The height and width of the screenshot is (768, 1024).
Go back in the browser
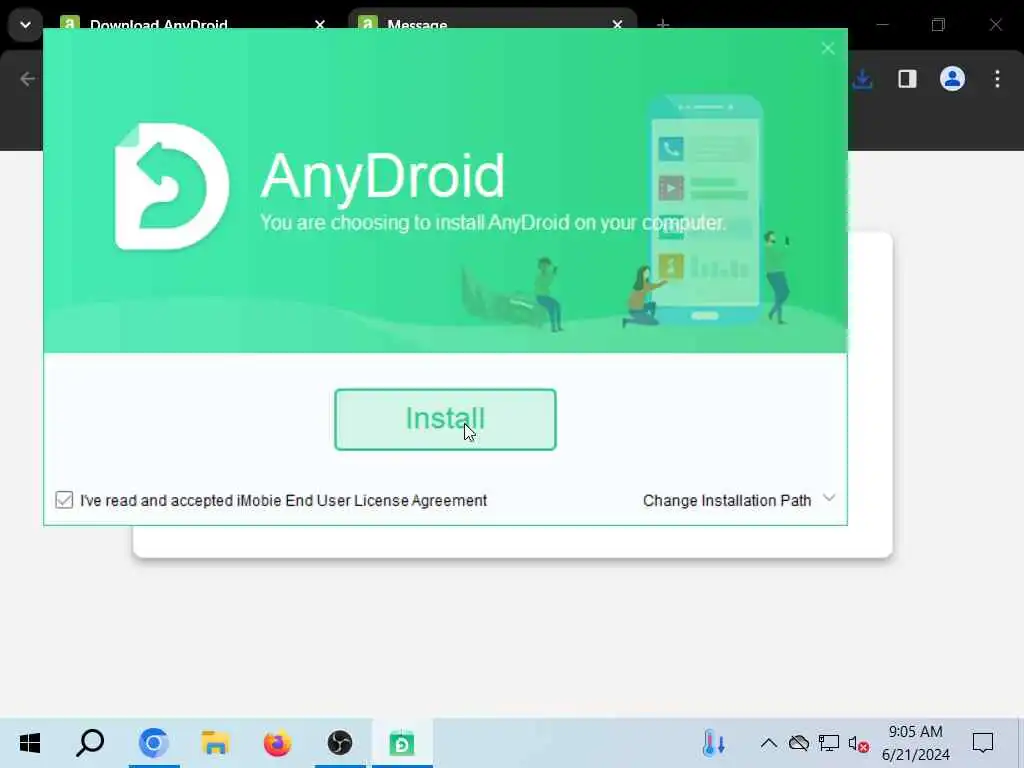click(27, 79)
